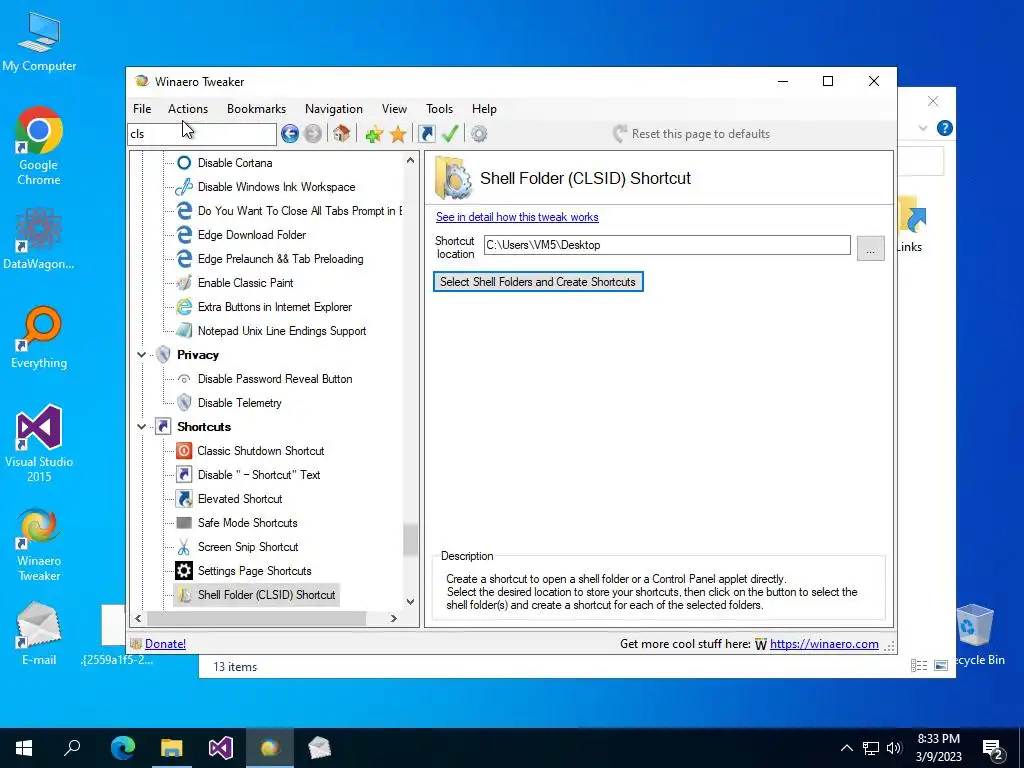Open the notification center icon
This screenshot has width=1024, height=768.
993,748
